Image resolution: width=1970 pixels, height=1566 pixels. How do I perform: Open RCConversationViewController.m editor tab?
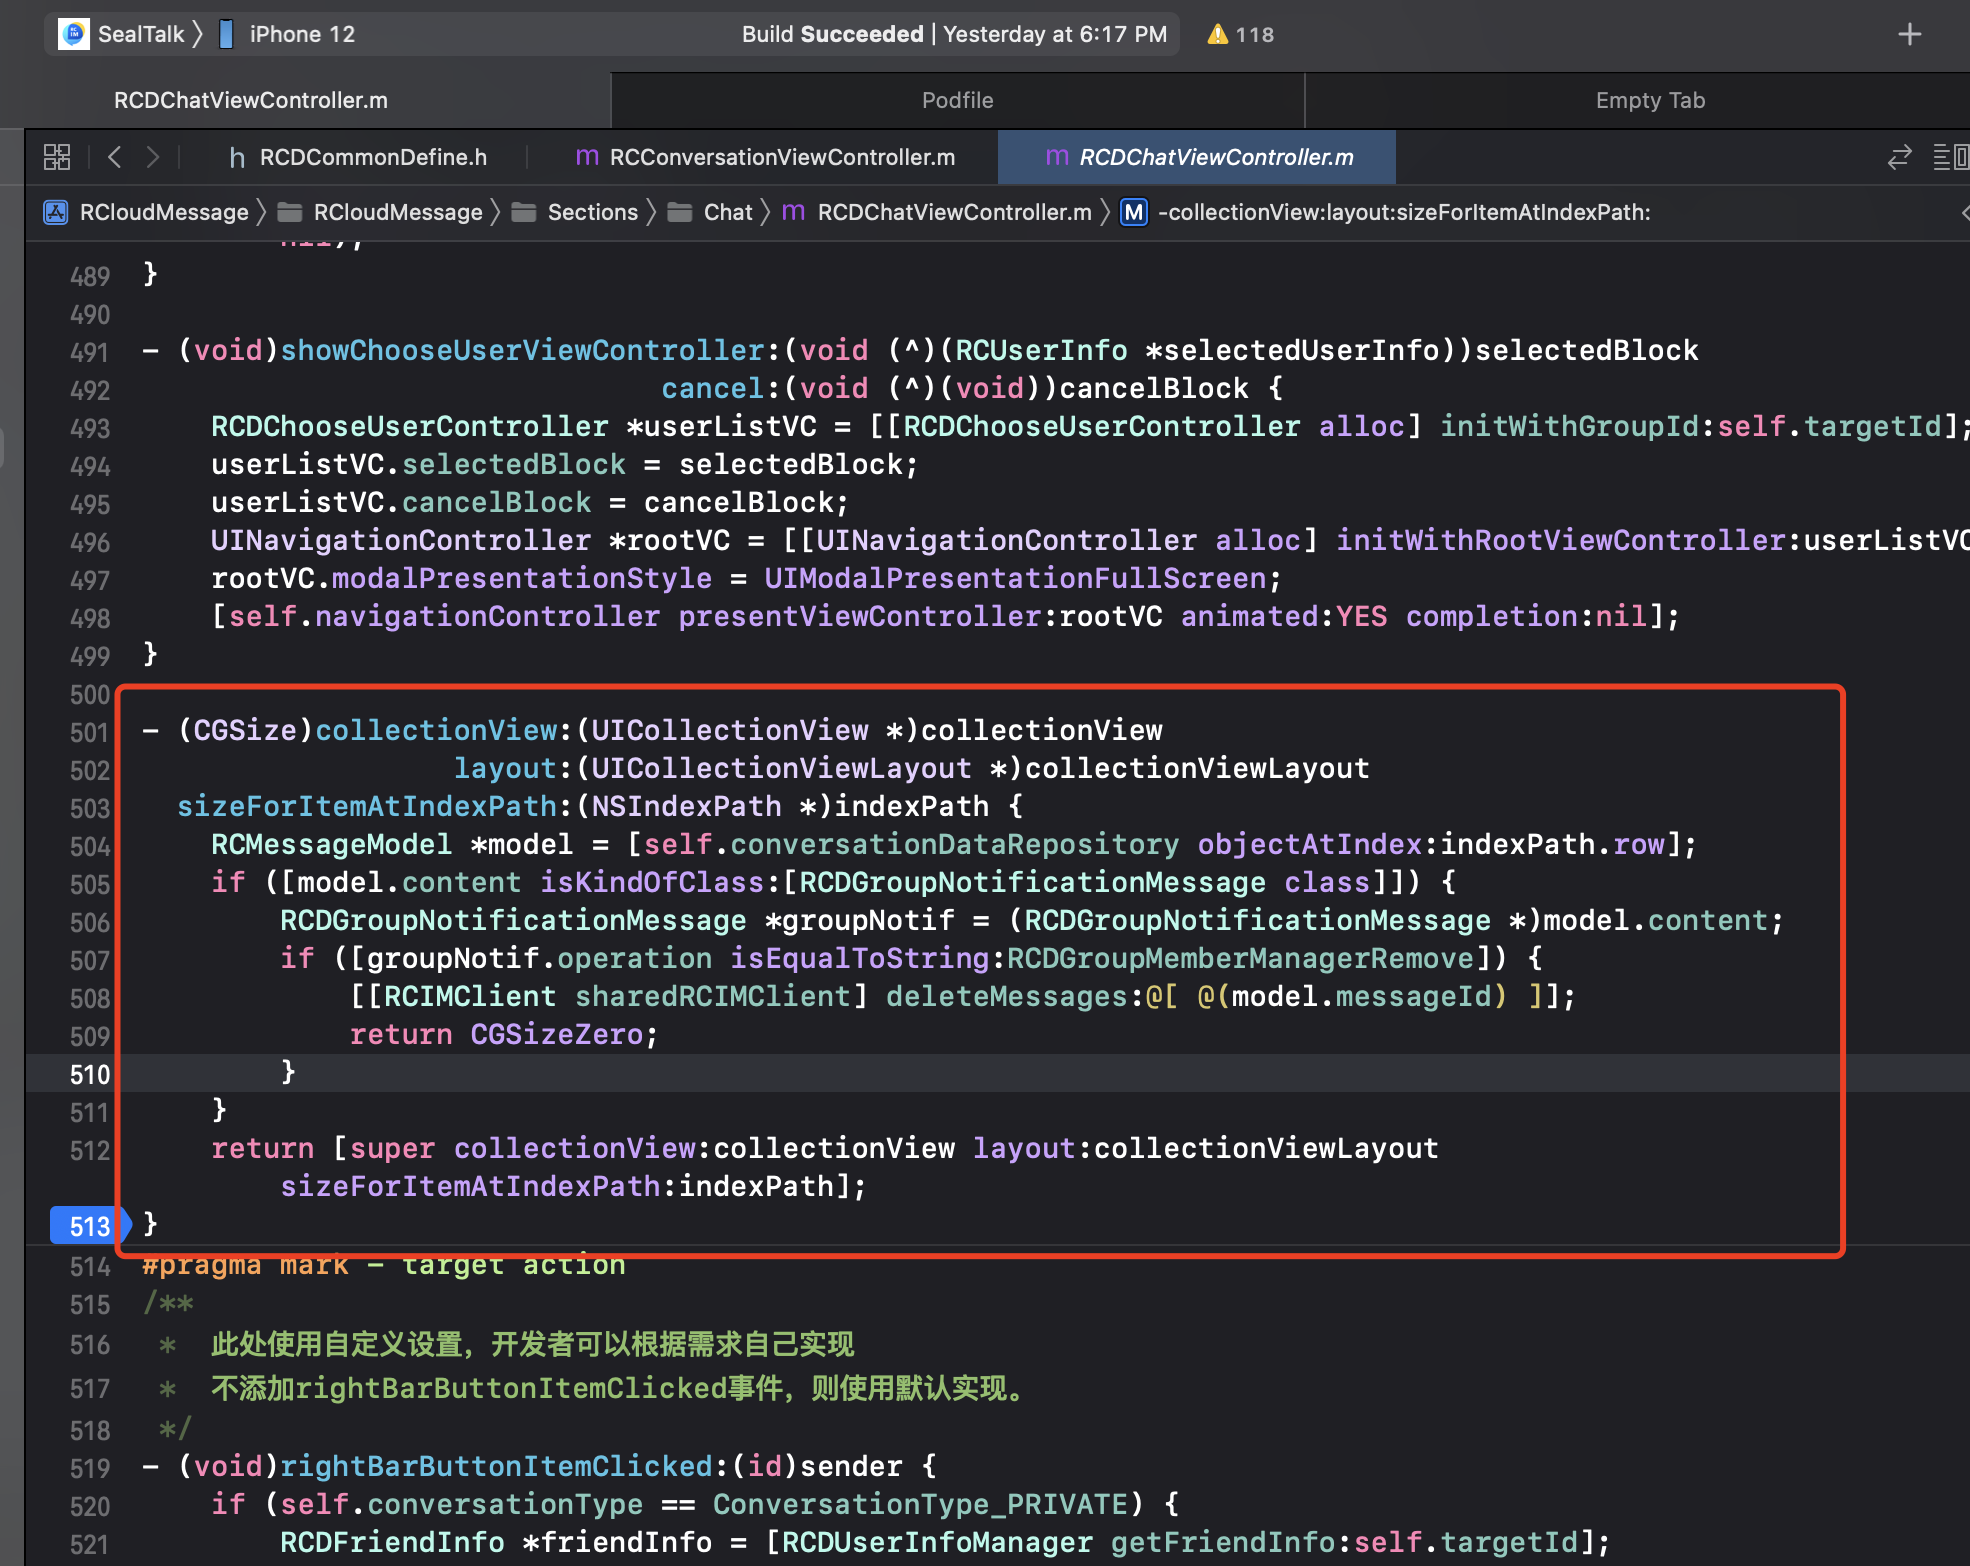pyautogui.click(x=781, y=157)
